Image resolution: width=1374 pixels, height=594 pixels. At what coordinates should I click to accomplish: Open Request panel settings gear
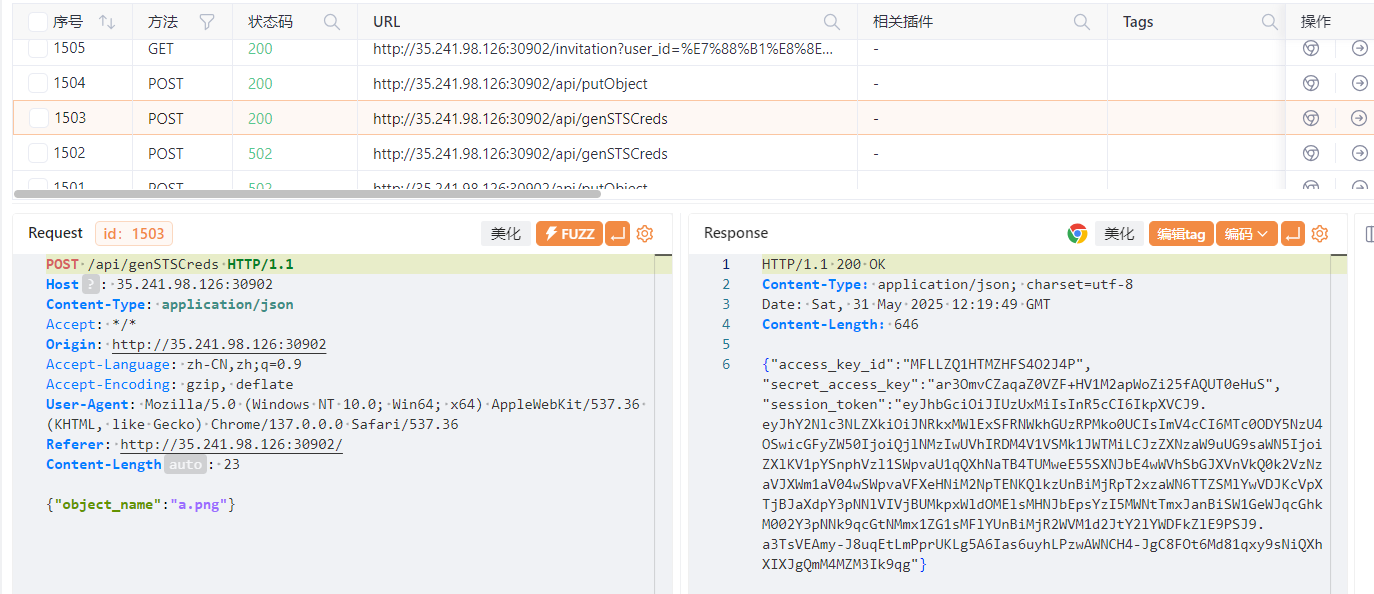645,234
